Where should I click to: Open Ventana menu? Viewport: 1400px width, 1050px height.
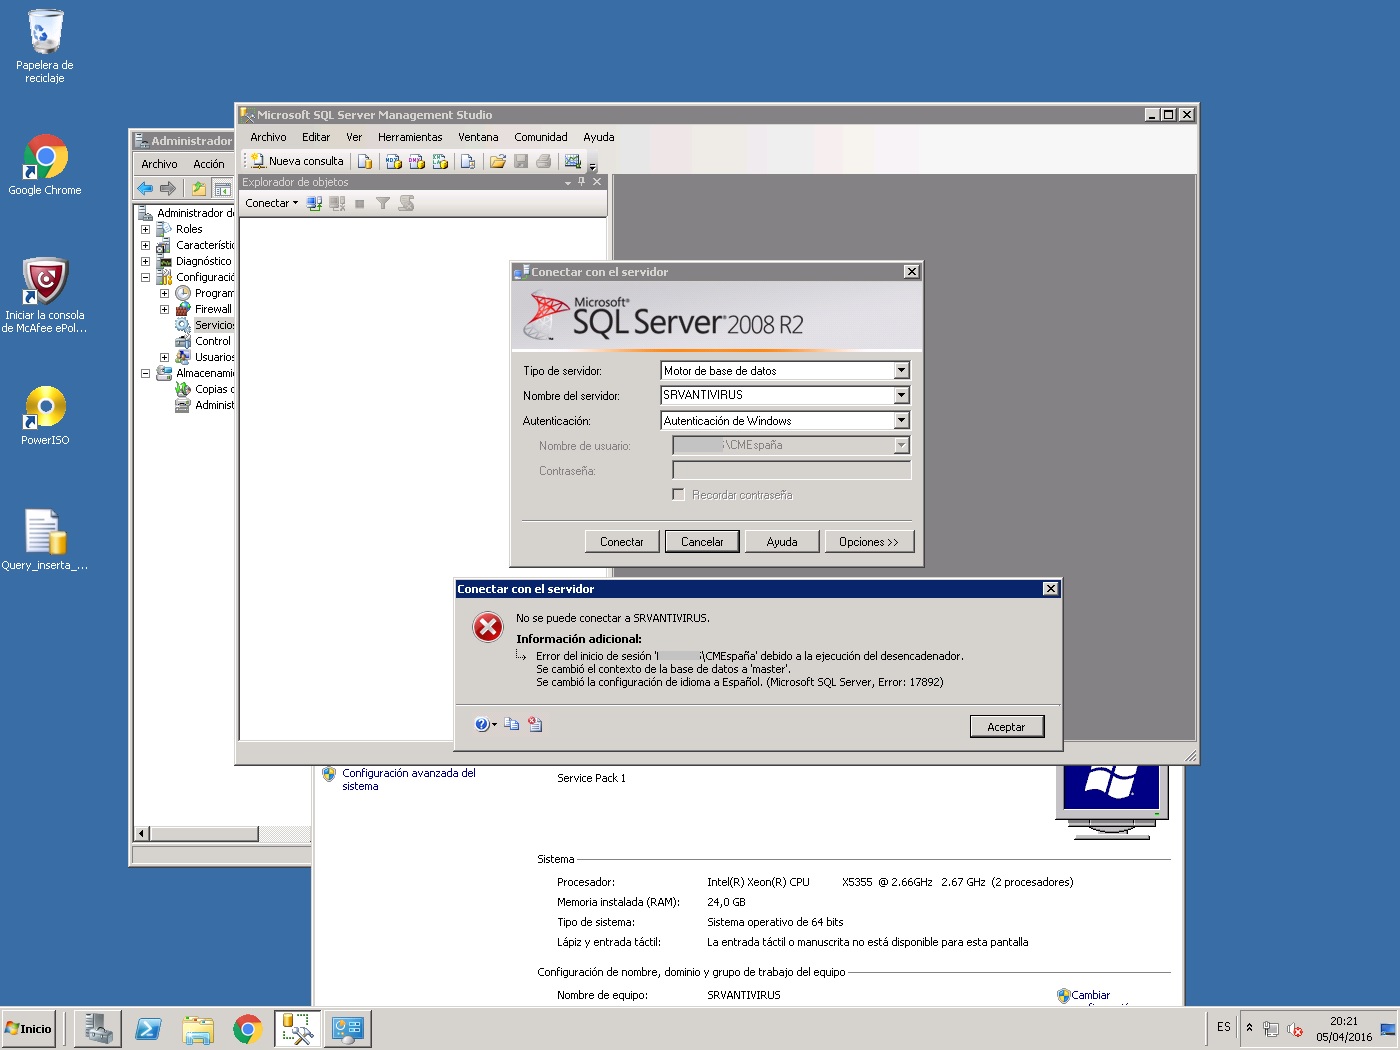pos(478,137)
